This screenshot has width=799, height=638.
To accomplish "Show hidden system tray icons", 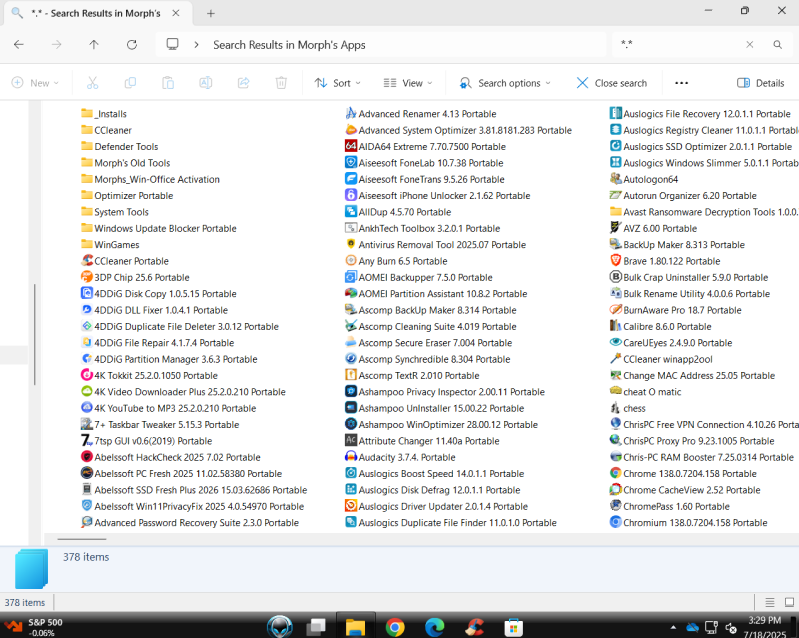I will (x=673, y=627).
